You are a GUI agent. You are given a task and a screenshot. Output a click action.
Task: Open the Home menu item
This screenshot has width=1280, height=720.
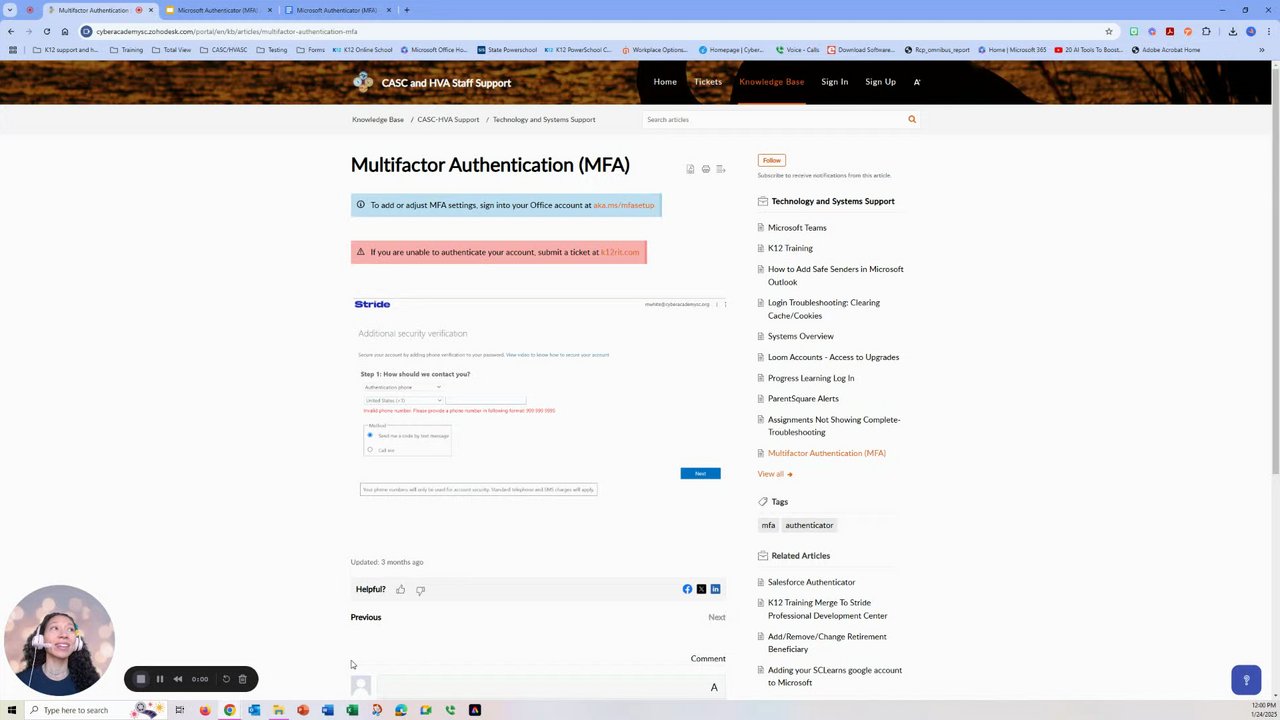pyautogui.click(x=665, y=82)
